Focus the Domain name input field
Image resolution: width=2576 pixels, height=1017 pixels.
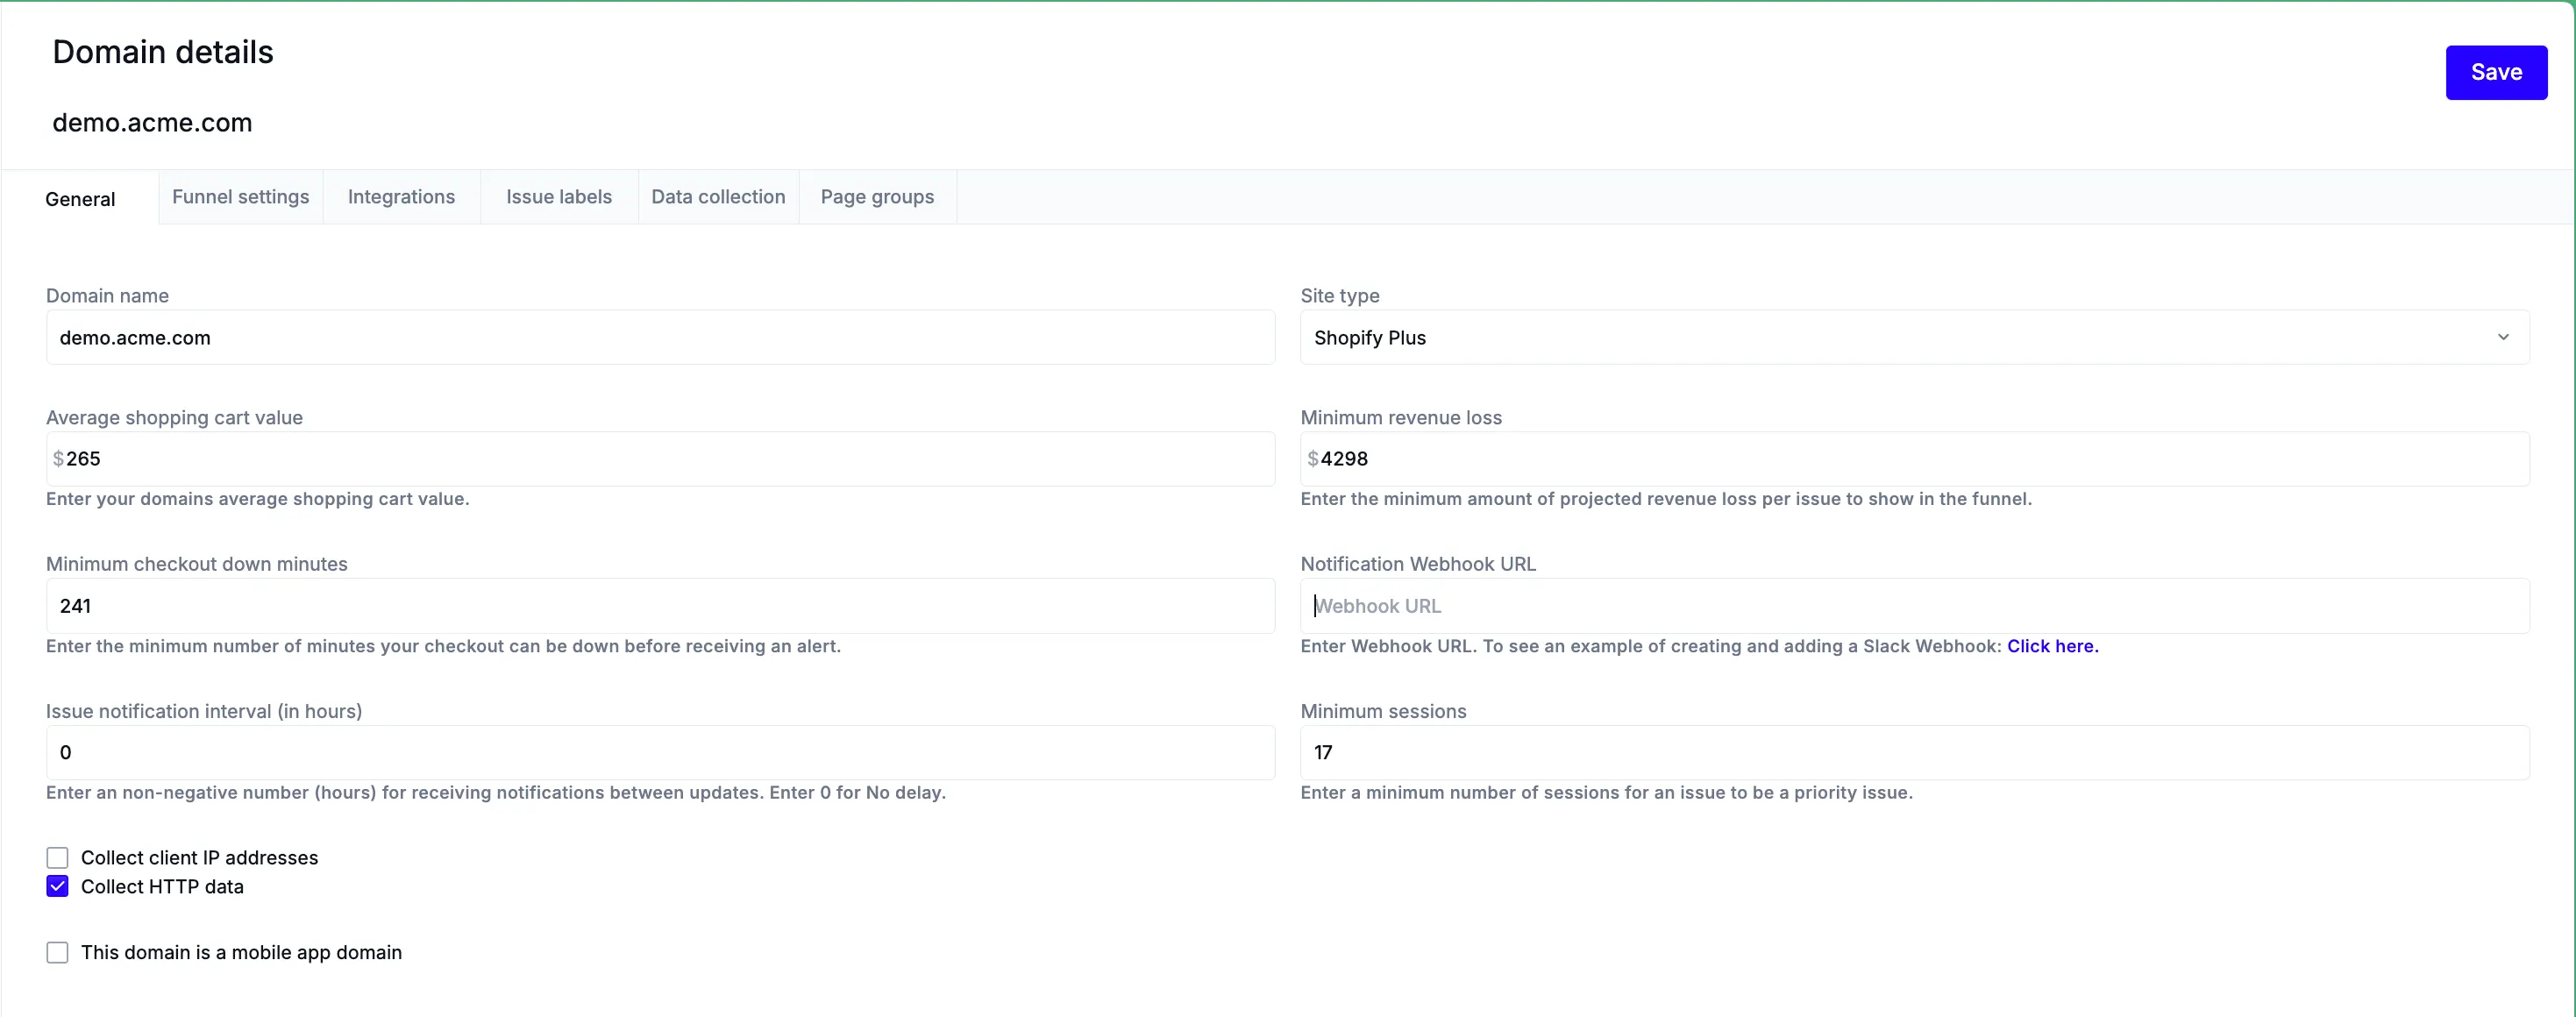point(660,338)
